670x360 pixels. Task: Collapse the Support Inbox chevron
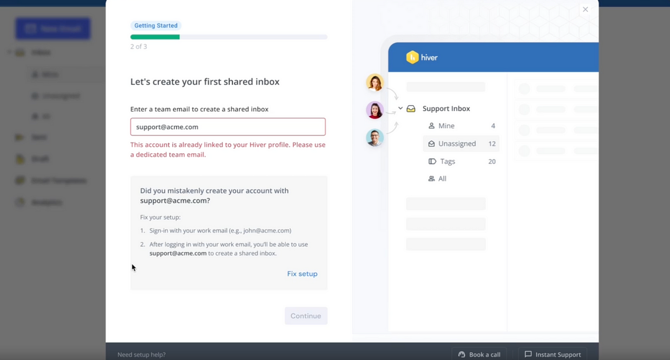click(400, 108)
